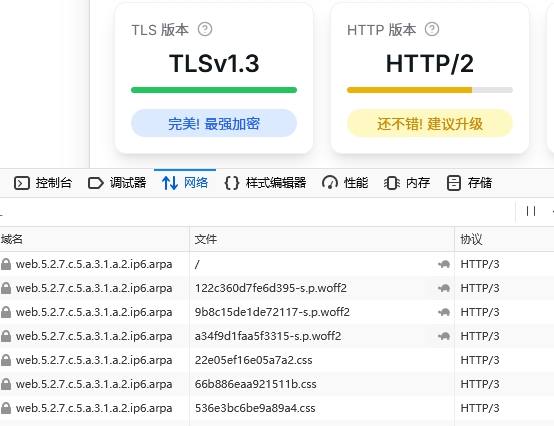Click lock icon of first request row
The height and width of the screenshot is (426, 554).
[6, 264]
